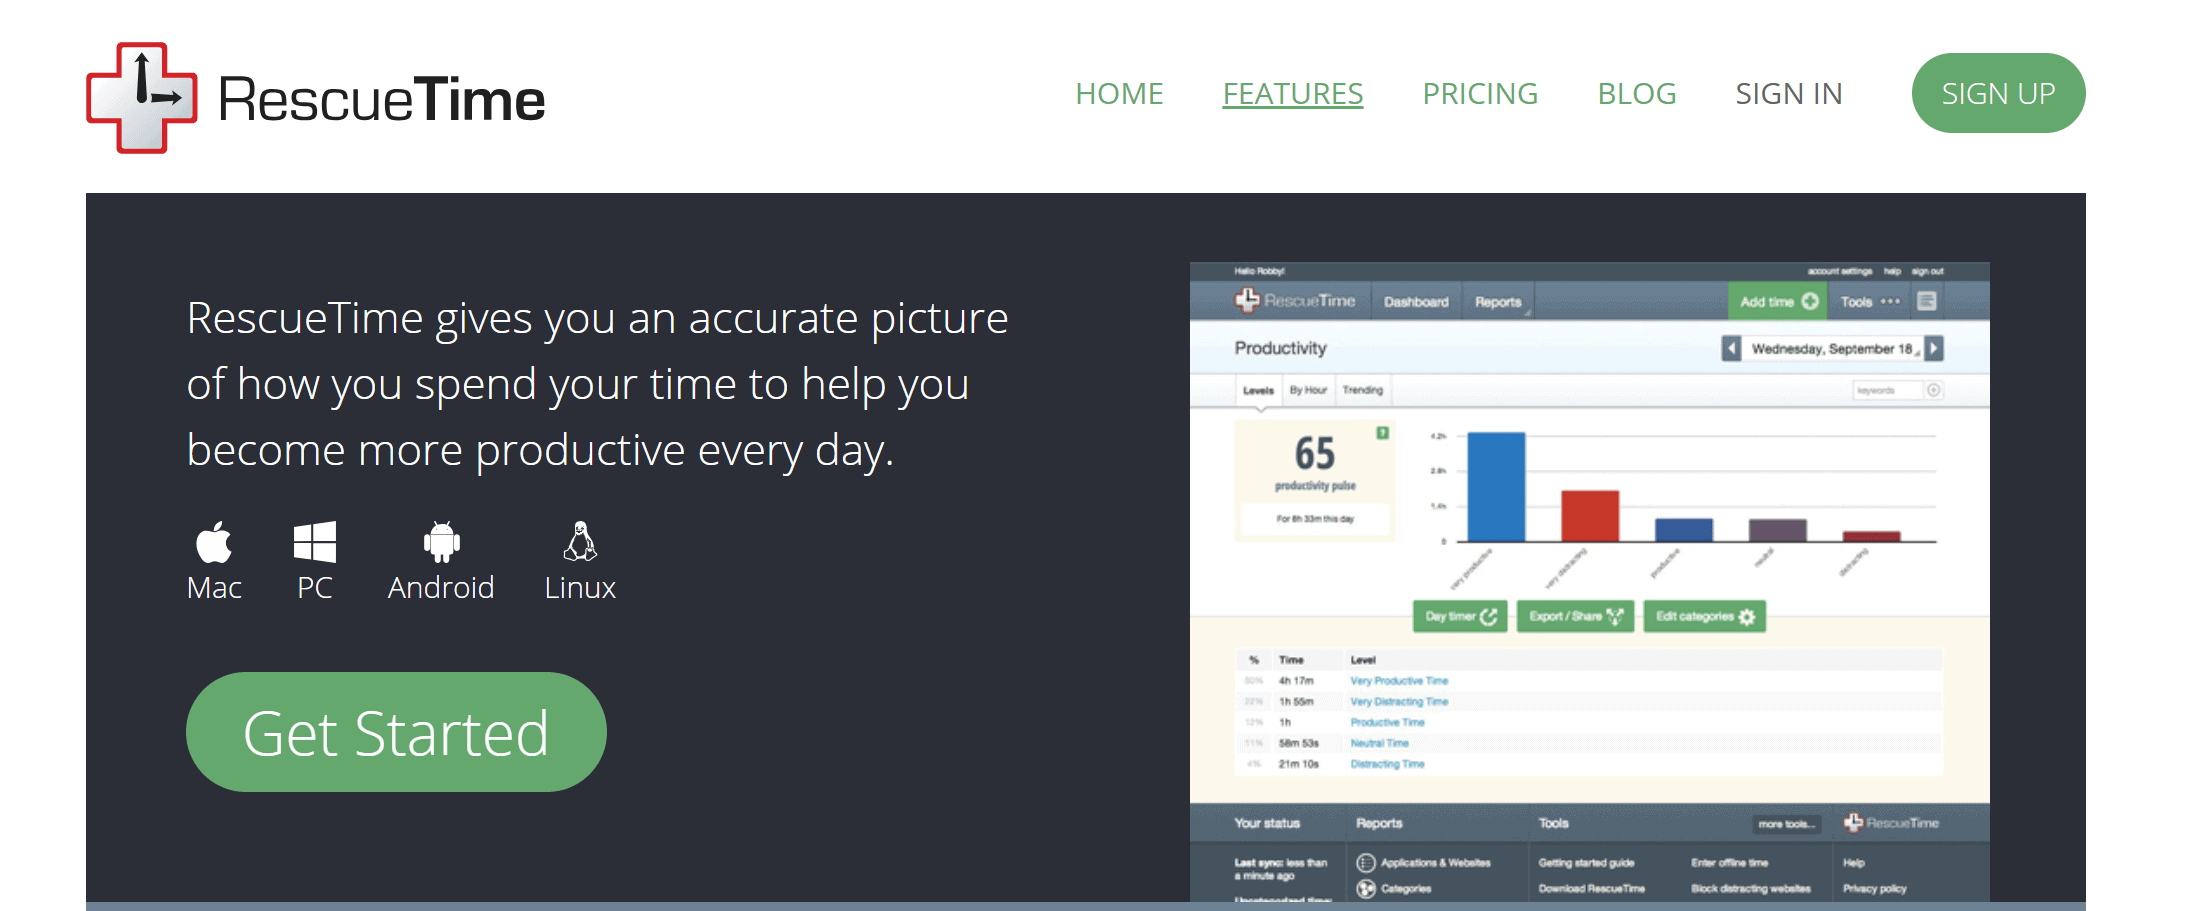
Task: Click the notes page icon in dashboard header
Action: pyautogui.click(x=1927, y=301)
